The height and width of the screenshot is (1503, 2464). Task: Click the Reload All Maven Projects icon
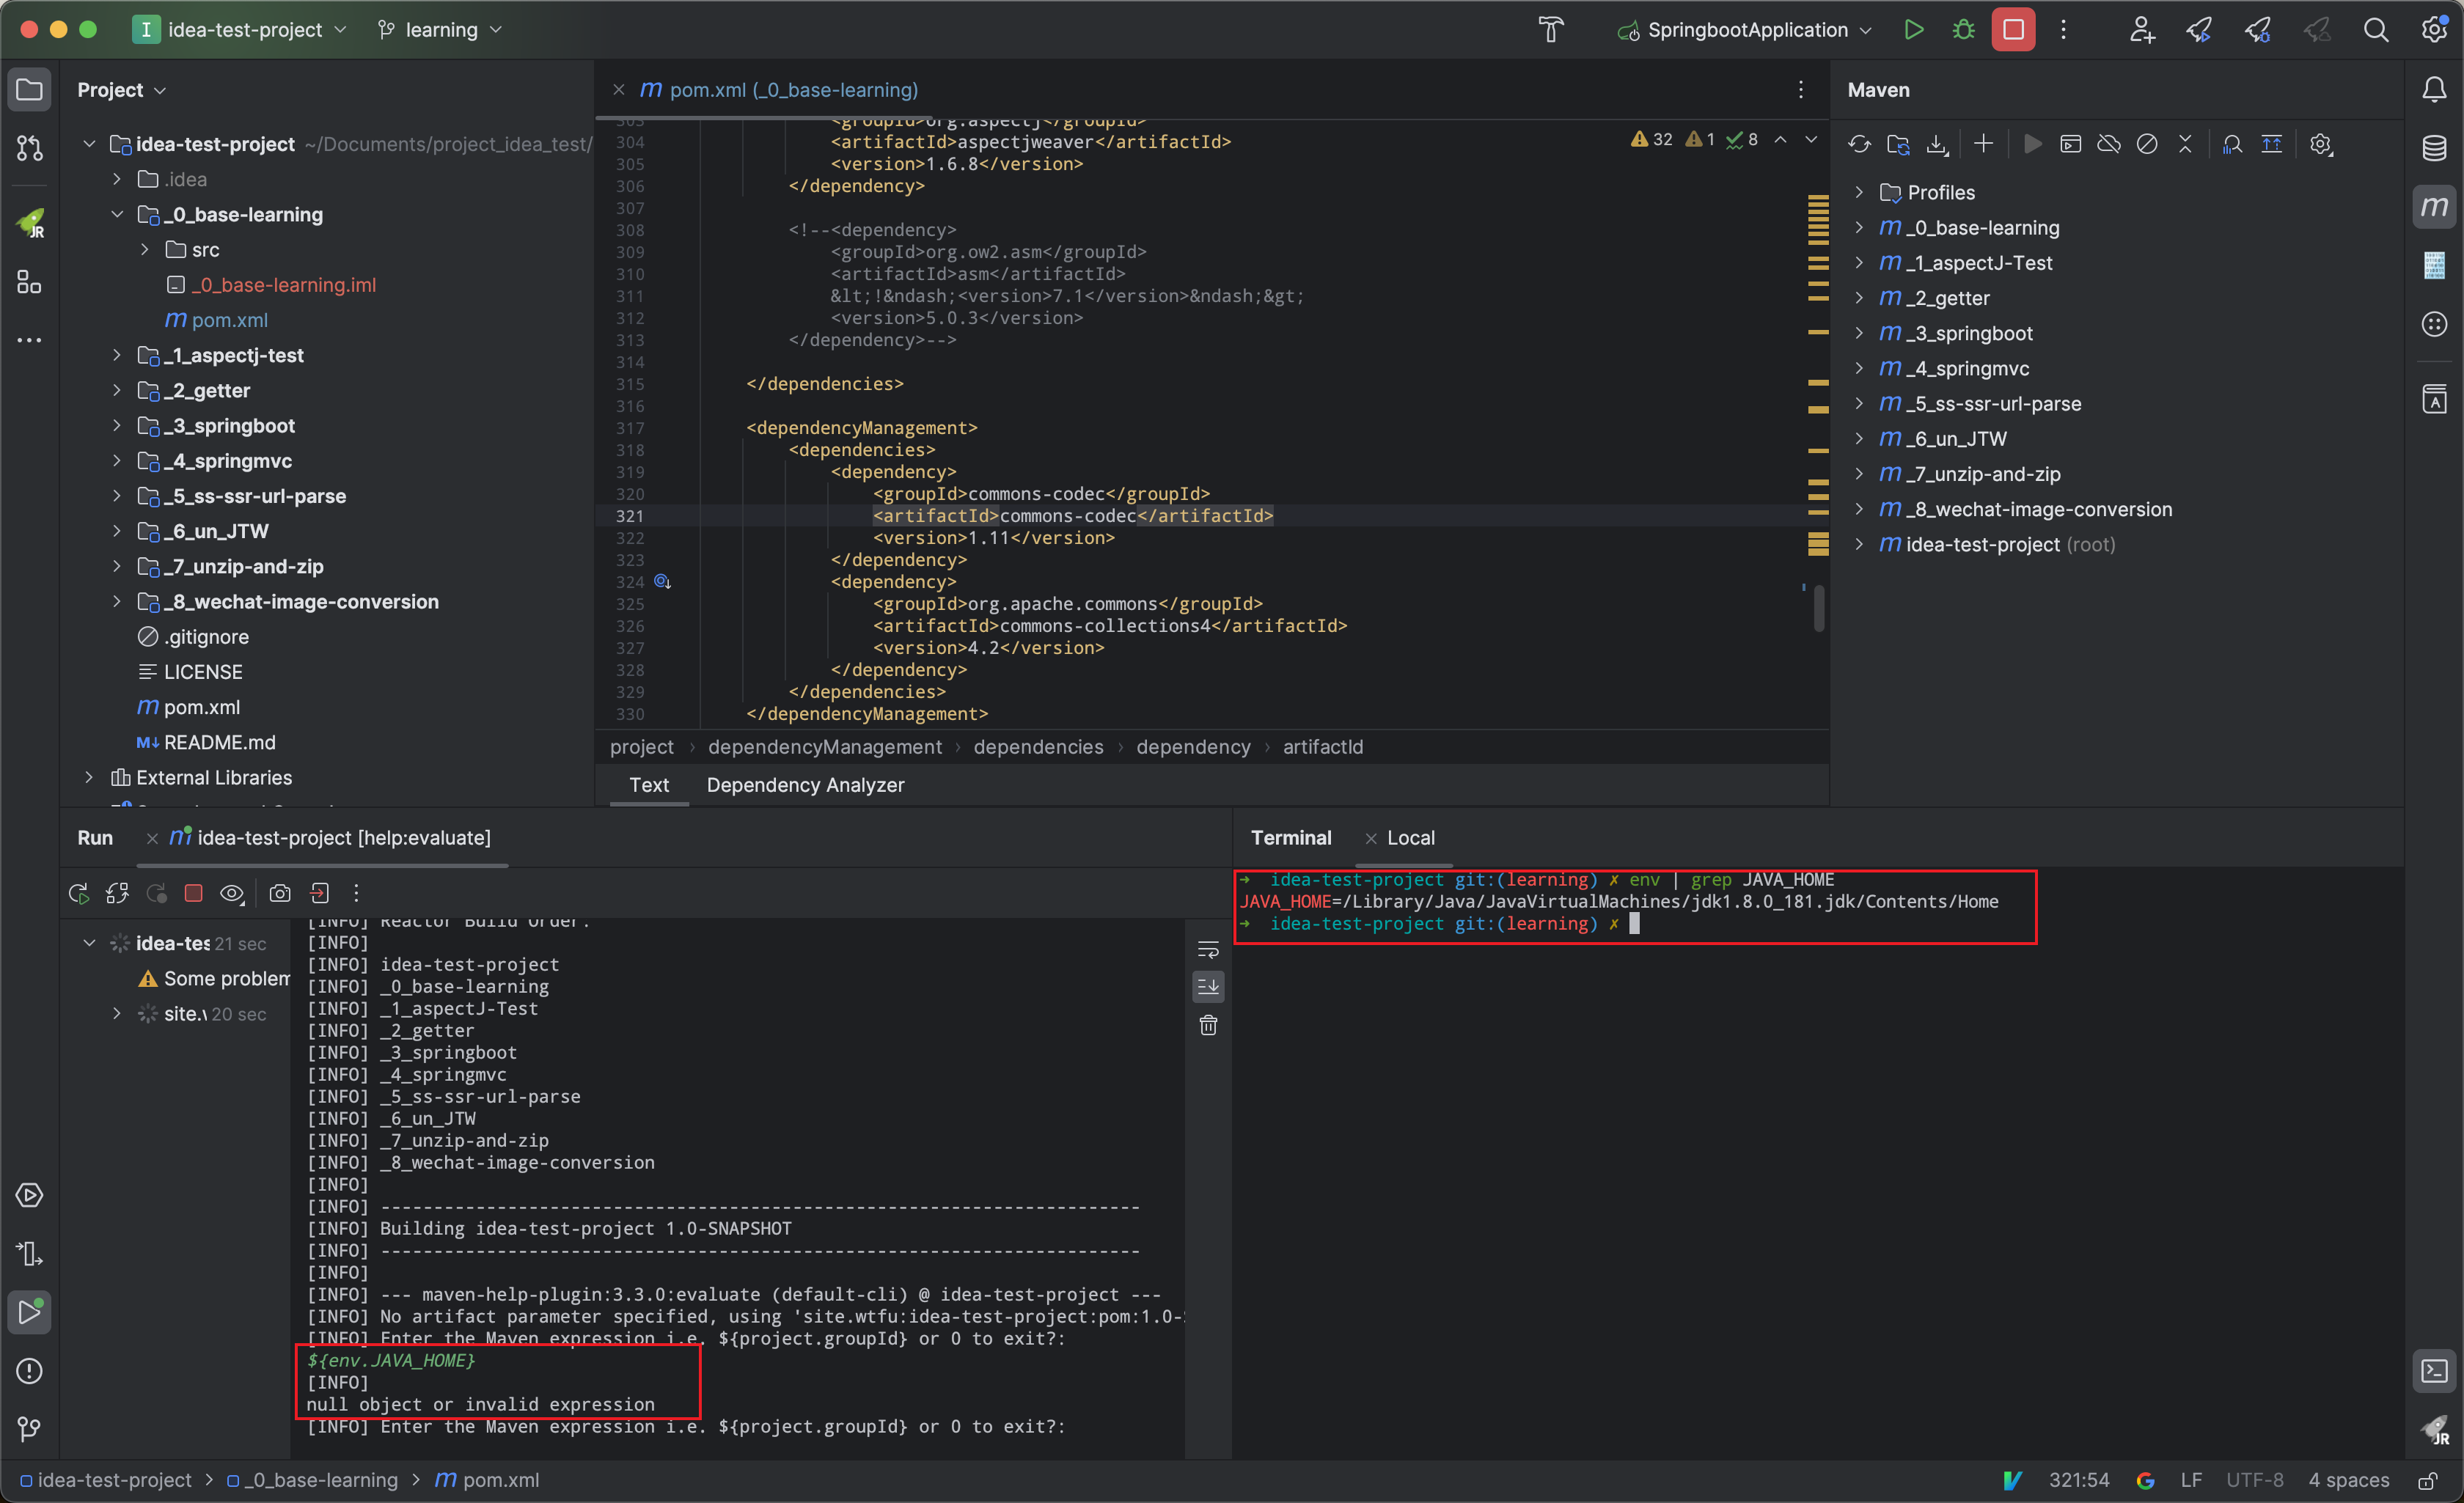[x=1859, y=144]
